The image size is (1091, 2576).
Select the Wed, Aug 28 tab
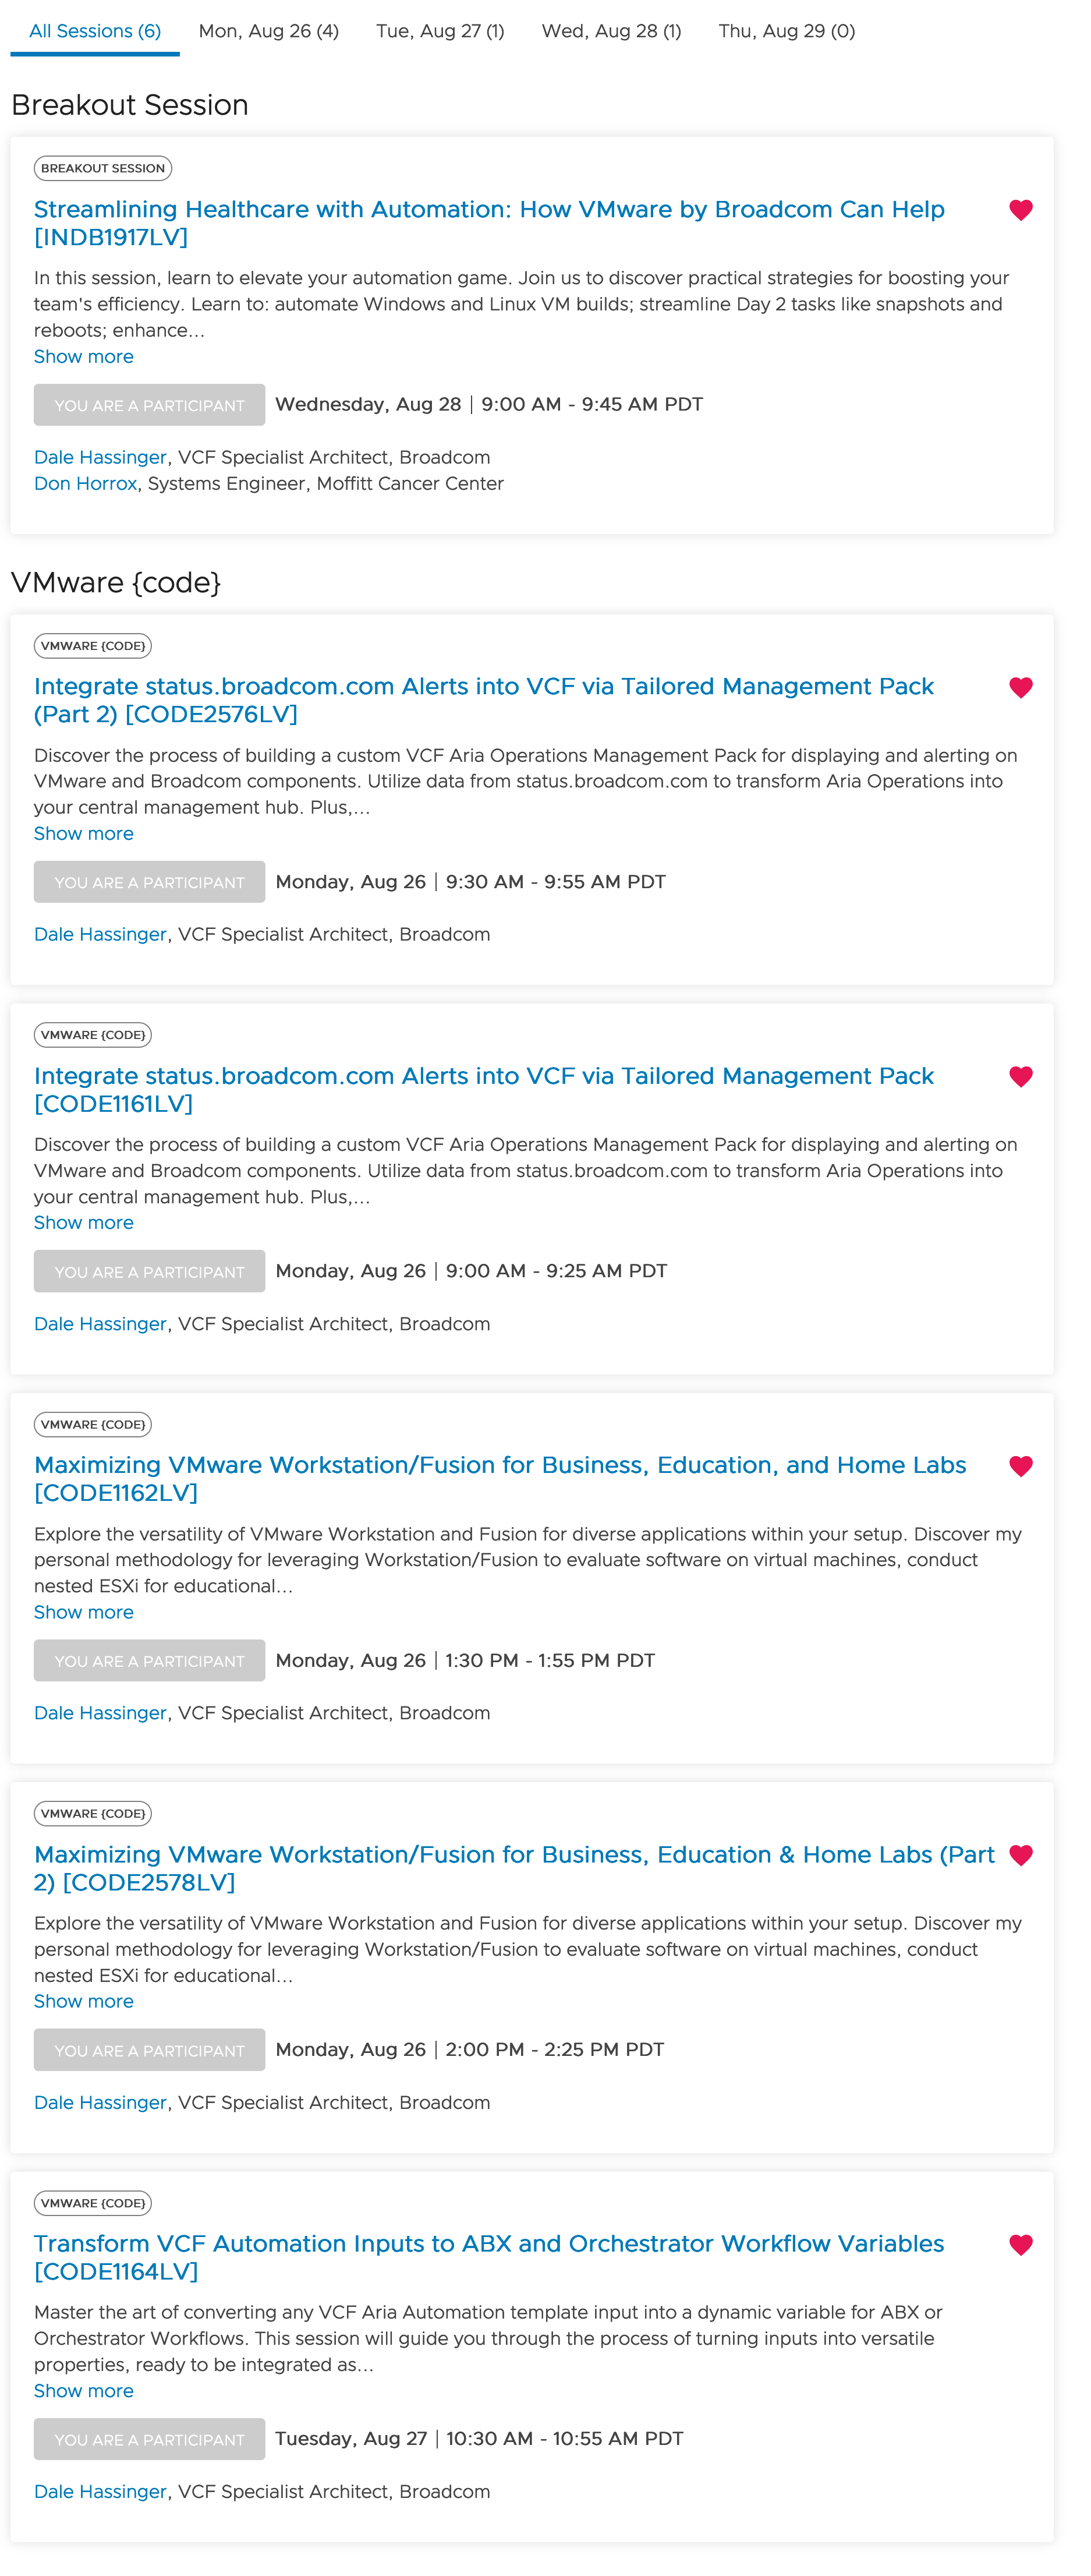coord(611,31)
